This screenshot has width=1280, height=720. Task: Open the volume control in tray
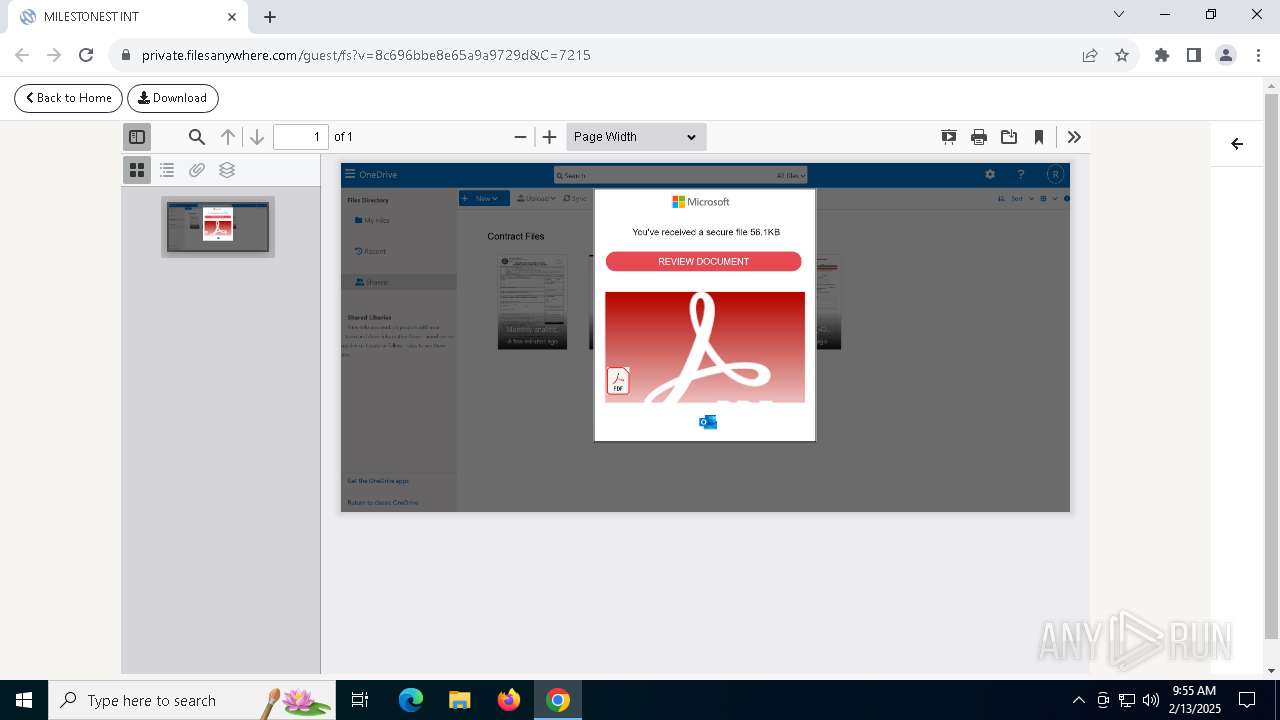(1151, 700)
